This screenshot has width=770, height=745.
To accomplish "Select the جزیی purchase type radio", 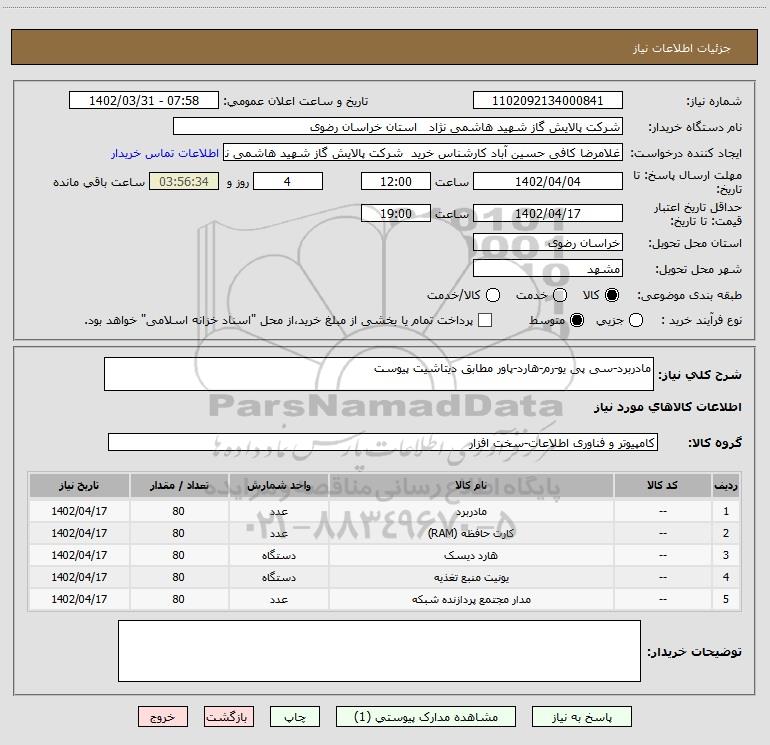I will coord(638,320).
